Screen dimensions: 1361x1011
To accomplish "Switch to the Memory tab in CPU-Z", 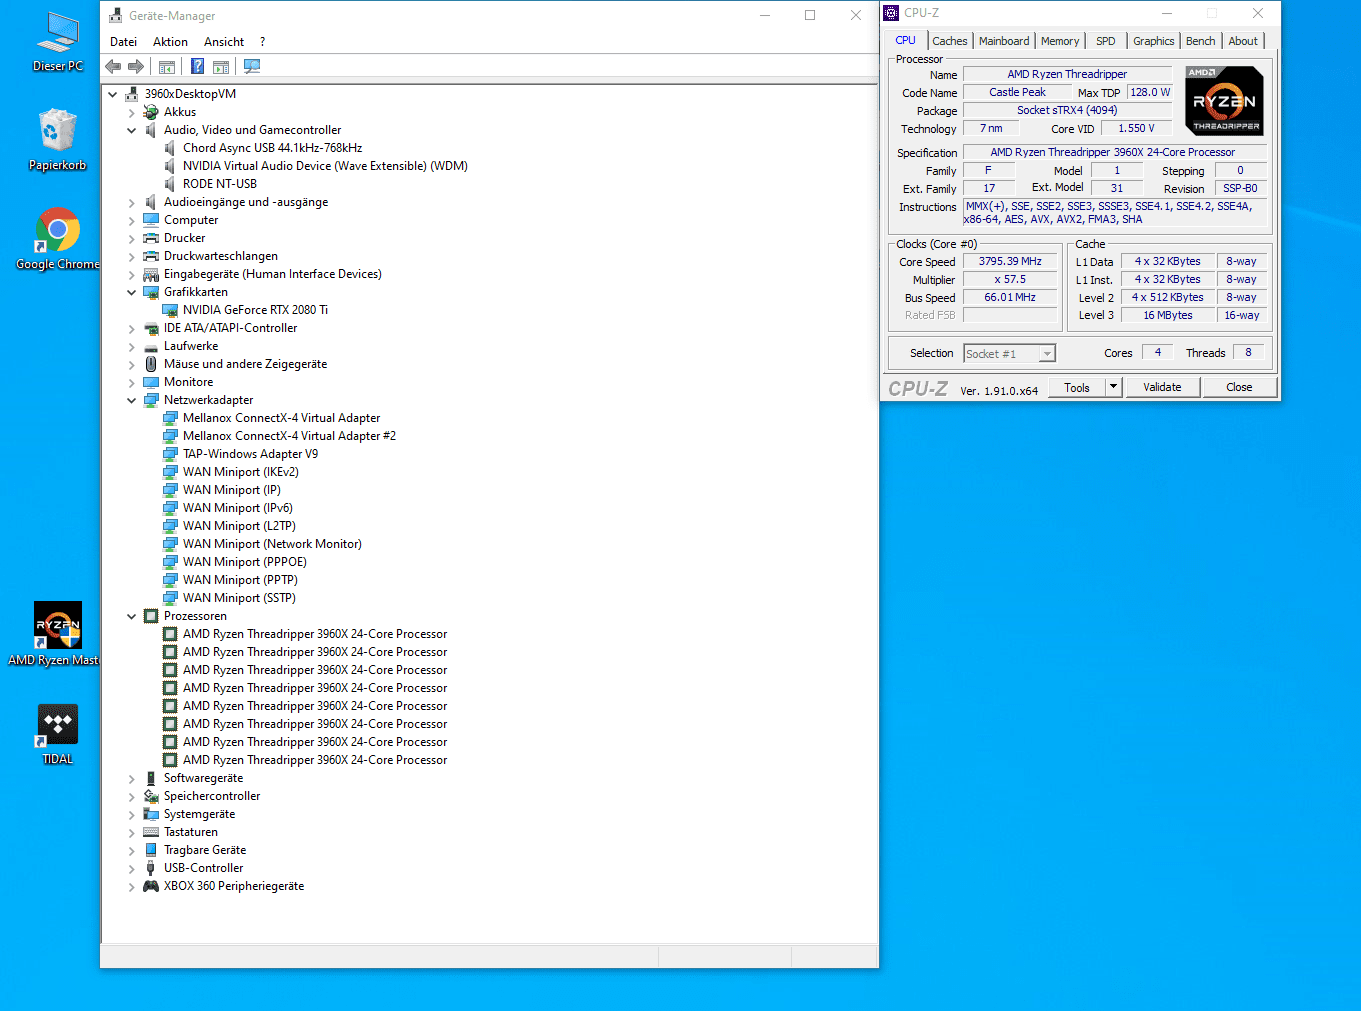I will [x=1060, y=41].
